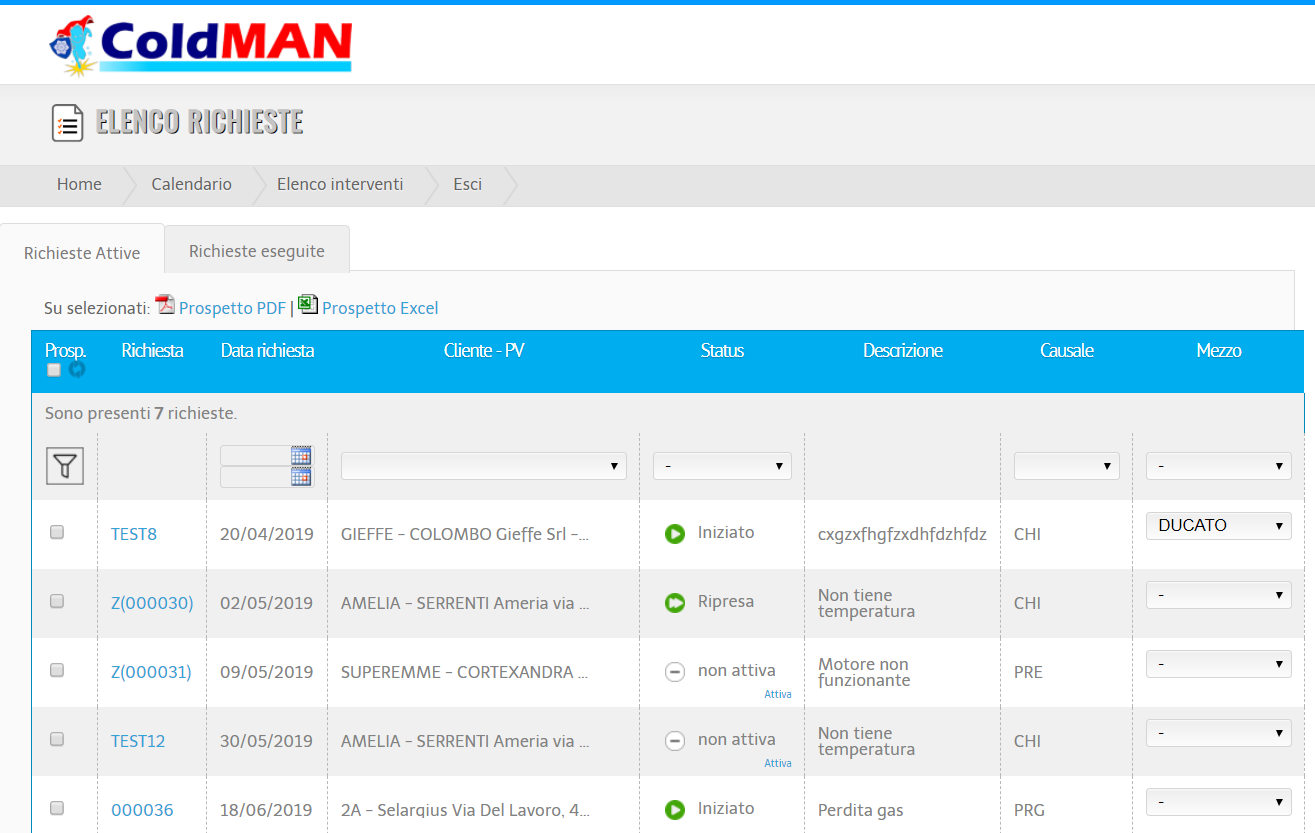Viewport: 1315px width, 833px height.
Task: Click the ColdMAN logo
Action: tap(201, 45)
